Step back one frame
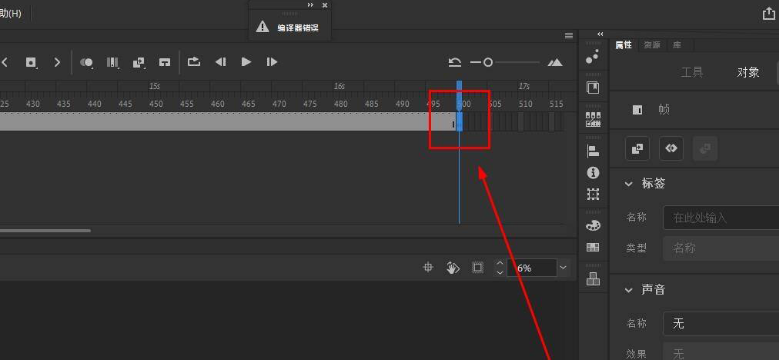 click(220, 62)
